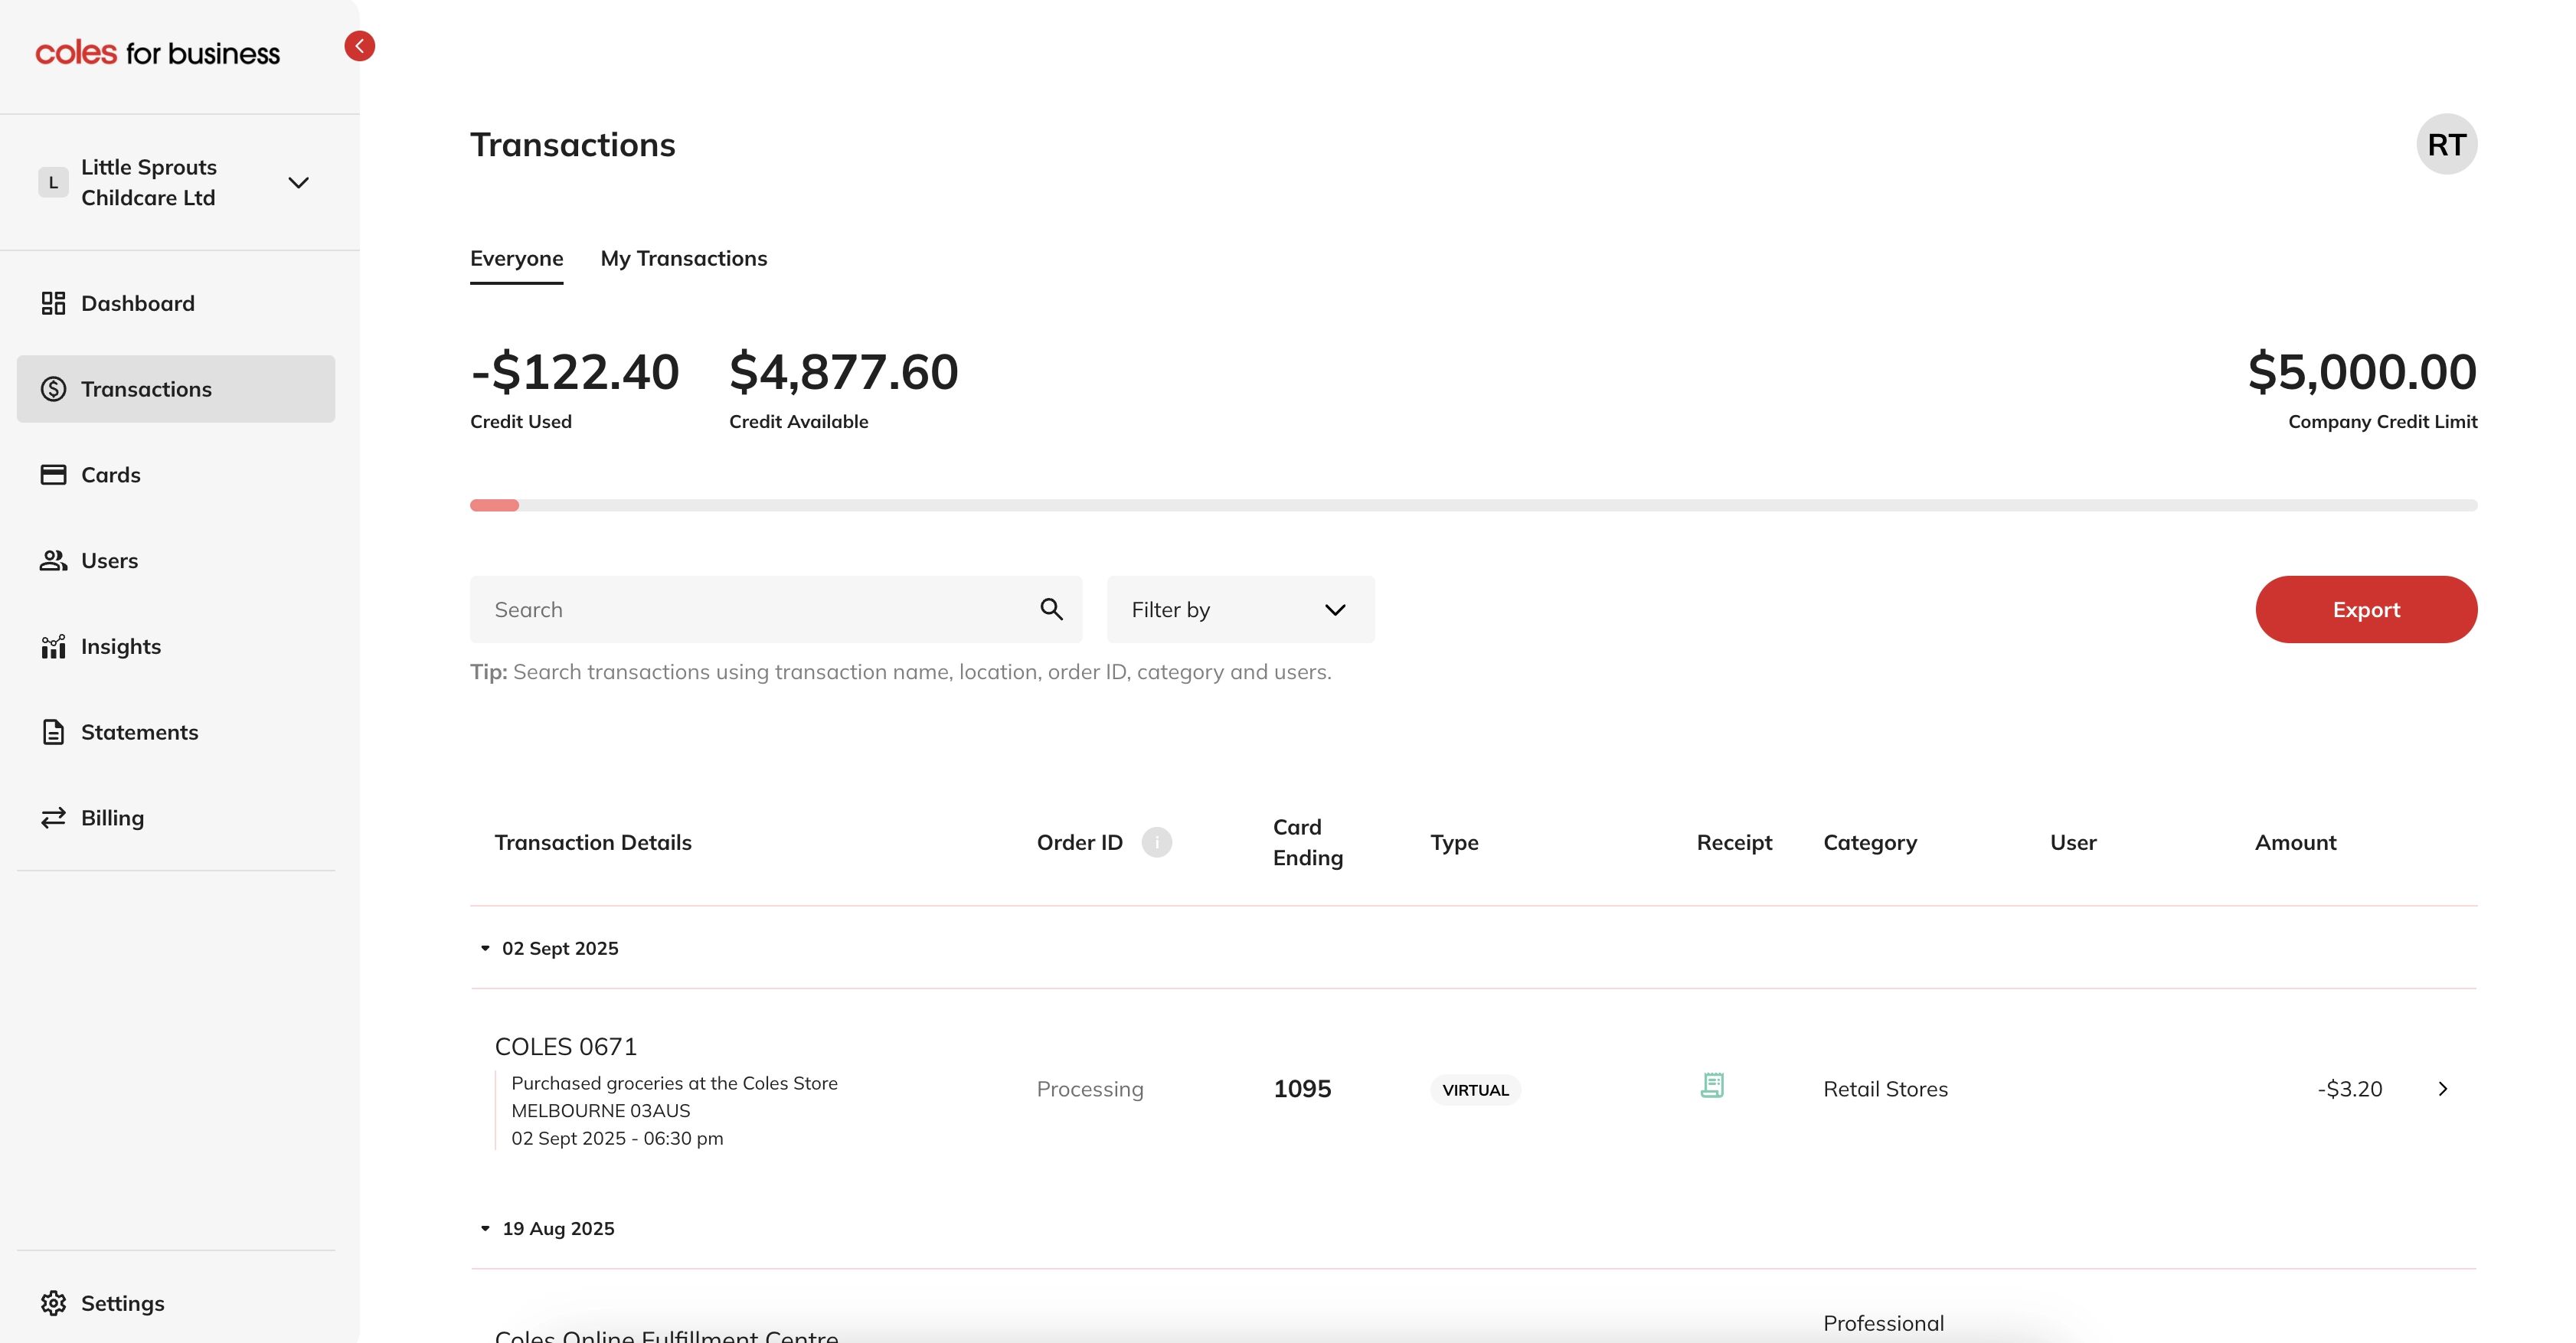Click the Statements document icon
The height and width of the screenshot is (1343, 2576).
tap(53, 732)
